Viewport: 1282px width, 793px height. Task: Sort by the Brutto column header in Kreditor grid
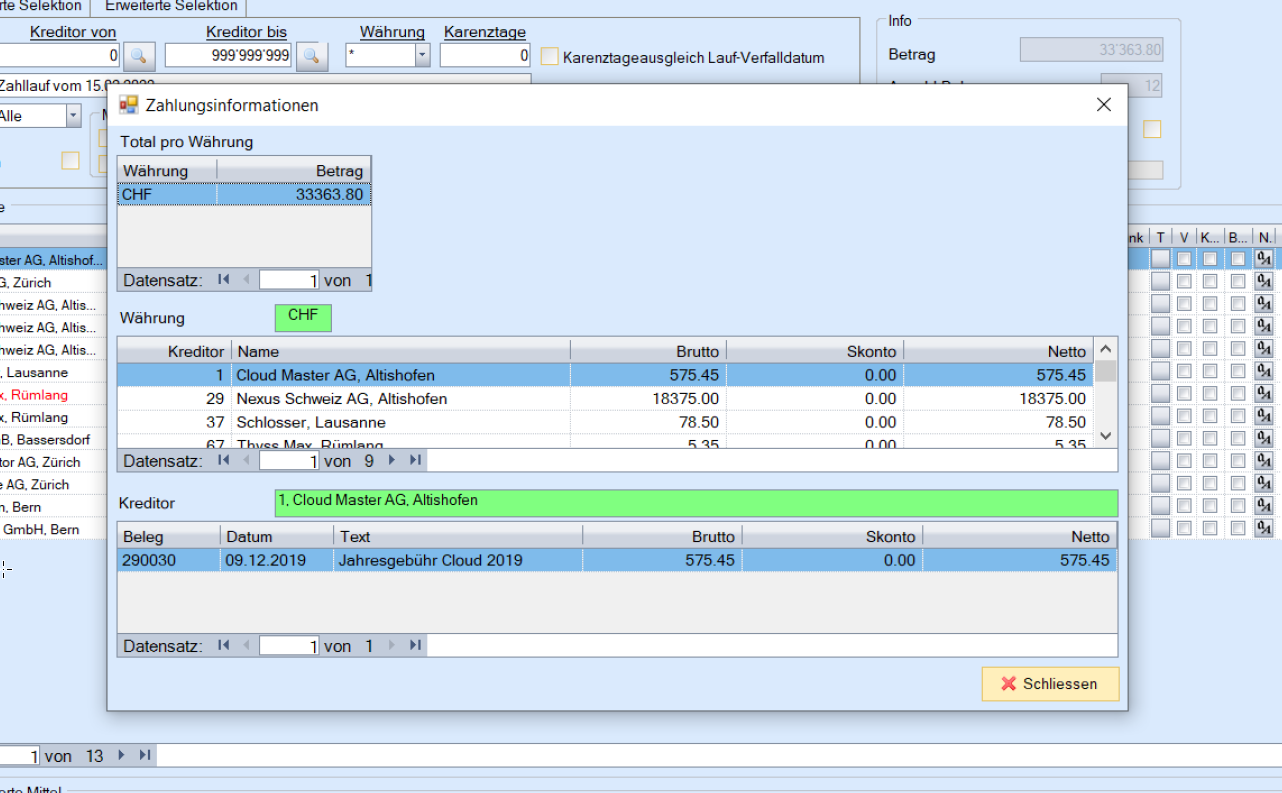(648, 351)
